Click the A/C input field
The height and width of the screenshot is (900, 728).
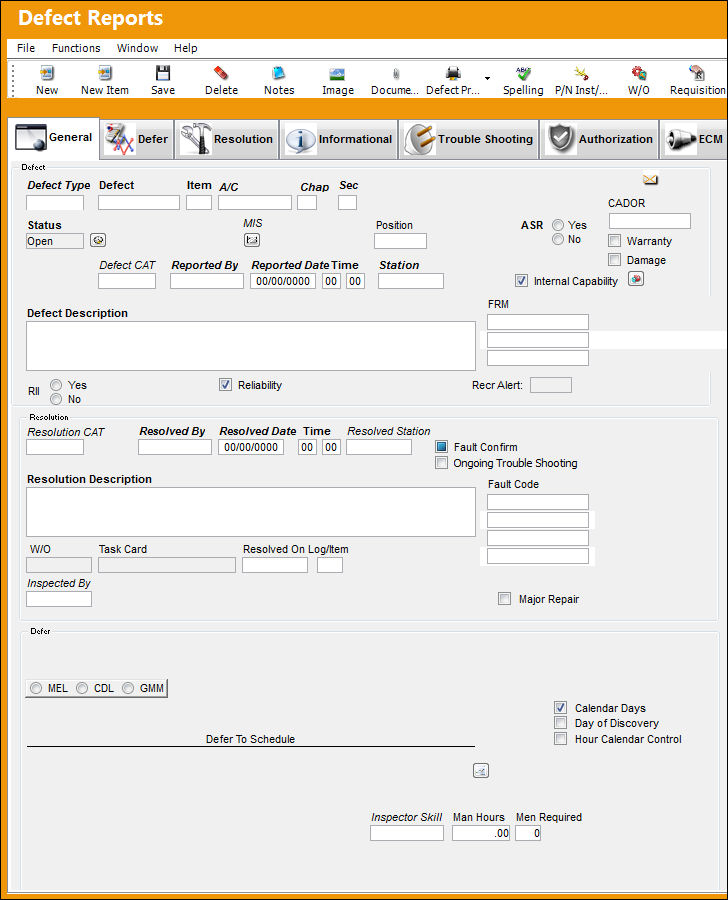click(x=254, y=202)
